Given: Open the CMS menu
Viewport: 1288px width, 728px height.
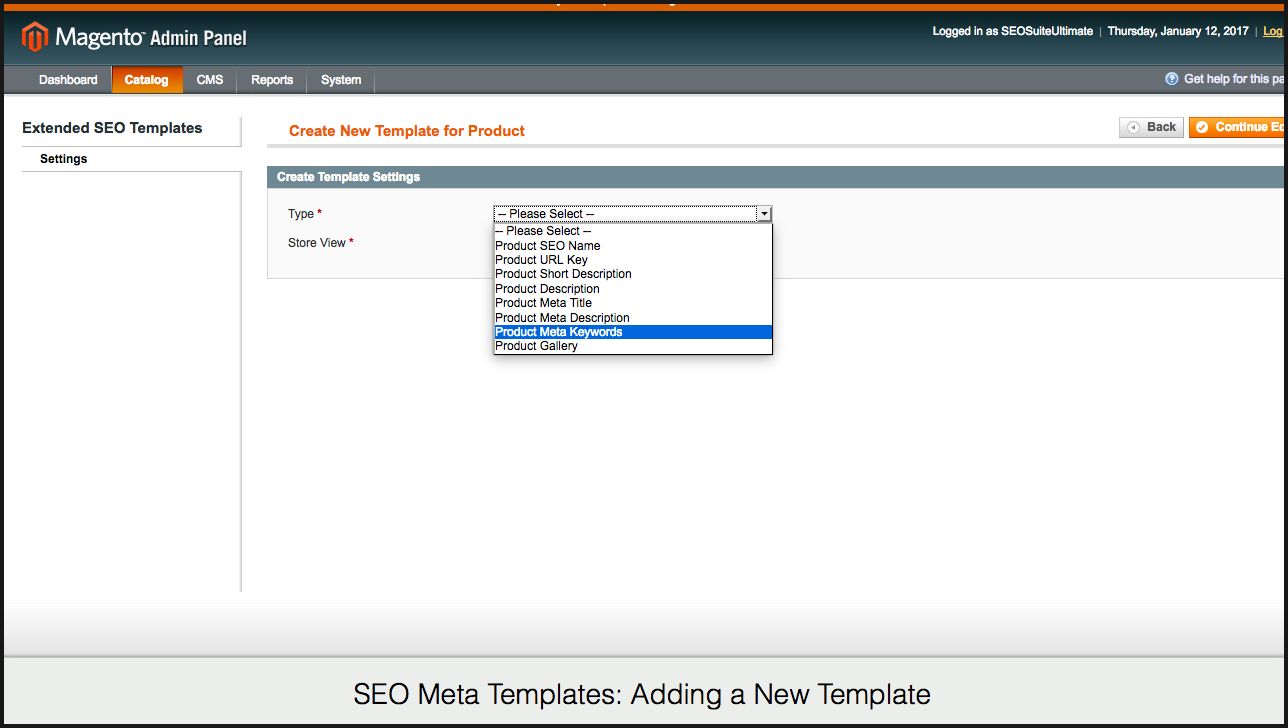Looking at the screenshot, I should click(210, 80).
